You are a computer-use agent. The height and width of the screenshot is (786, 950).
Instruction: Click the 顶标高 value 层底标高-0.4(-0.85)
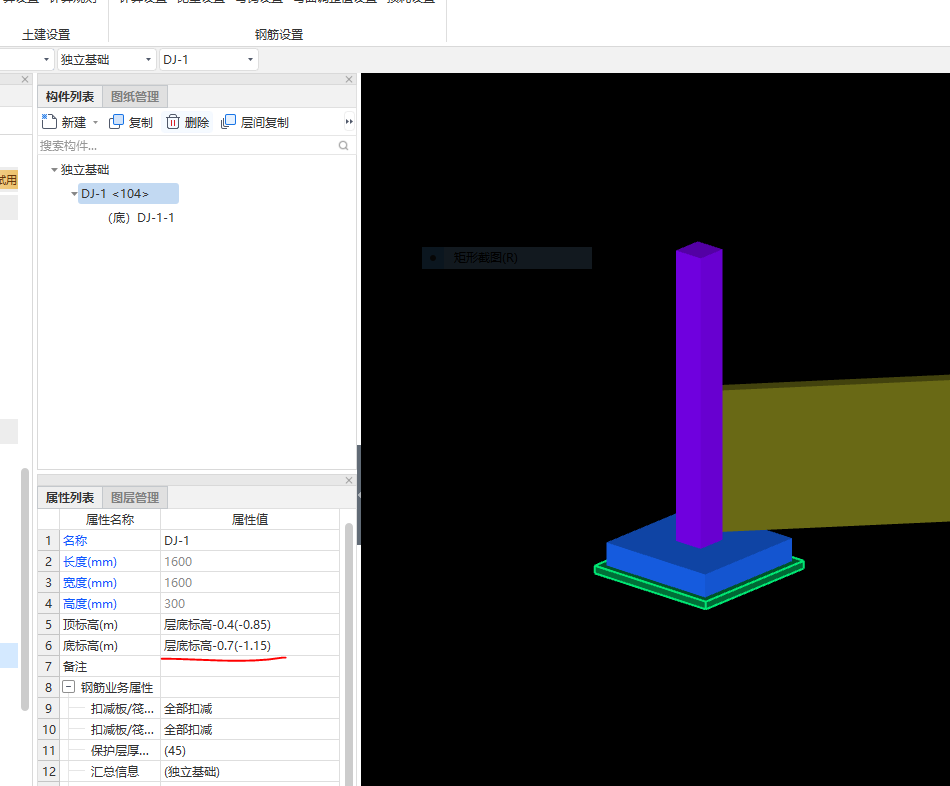pyautogui.click(x=250, y=625)
